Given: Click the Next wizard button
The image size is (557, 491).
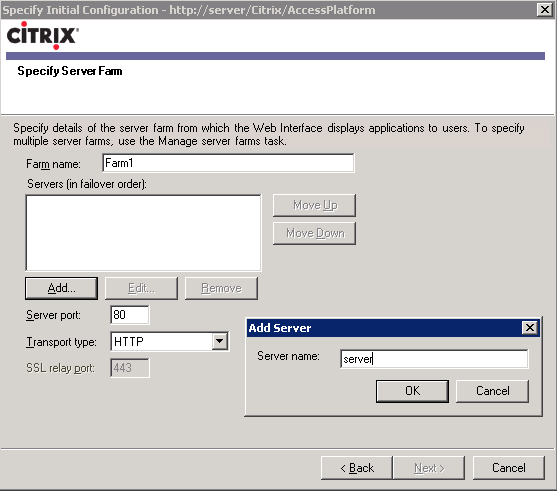Looking at the screenshot, I should point(429,468).
